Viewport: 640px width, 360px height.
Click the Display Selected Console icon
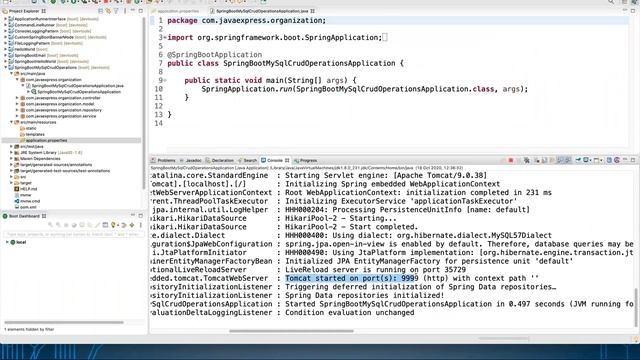coord(586,160)
